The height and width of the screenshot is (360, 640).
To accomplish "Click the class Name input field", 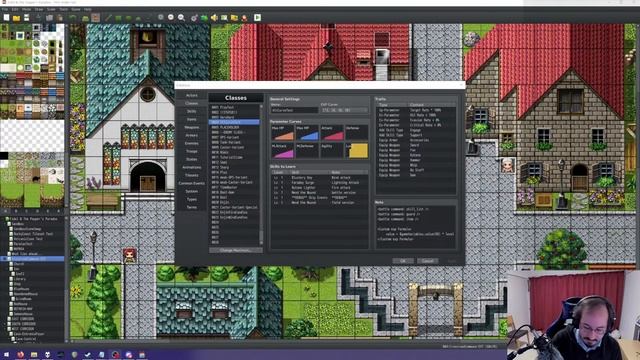I will coord(294,110).
